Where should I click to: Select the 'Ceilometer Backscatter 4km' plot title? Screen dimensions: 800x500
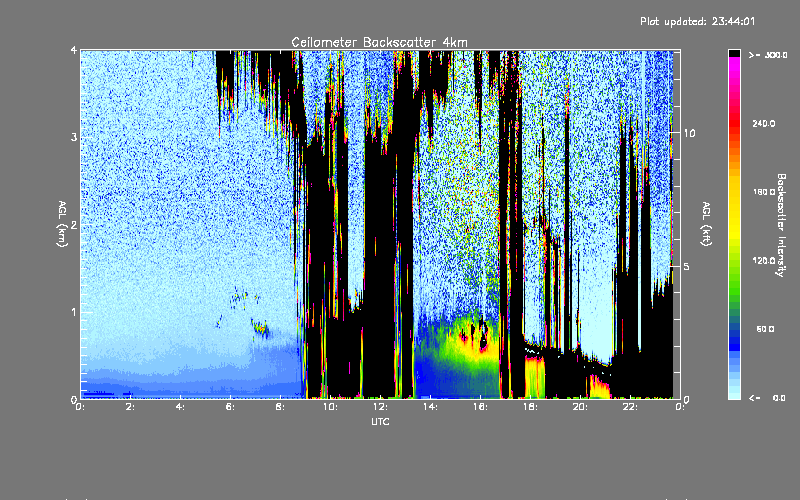click(x=379, y=42)
